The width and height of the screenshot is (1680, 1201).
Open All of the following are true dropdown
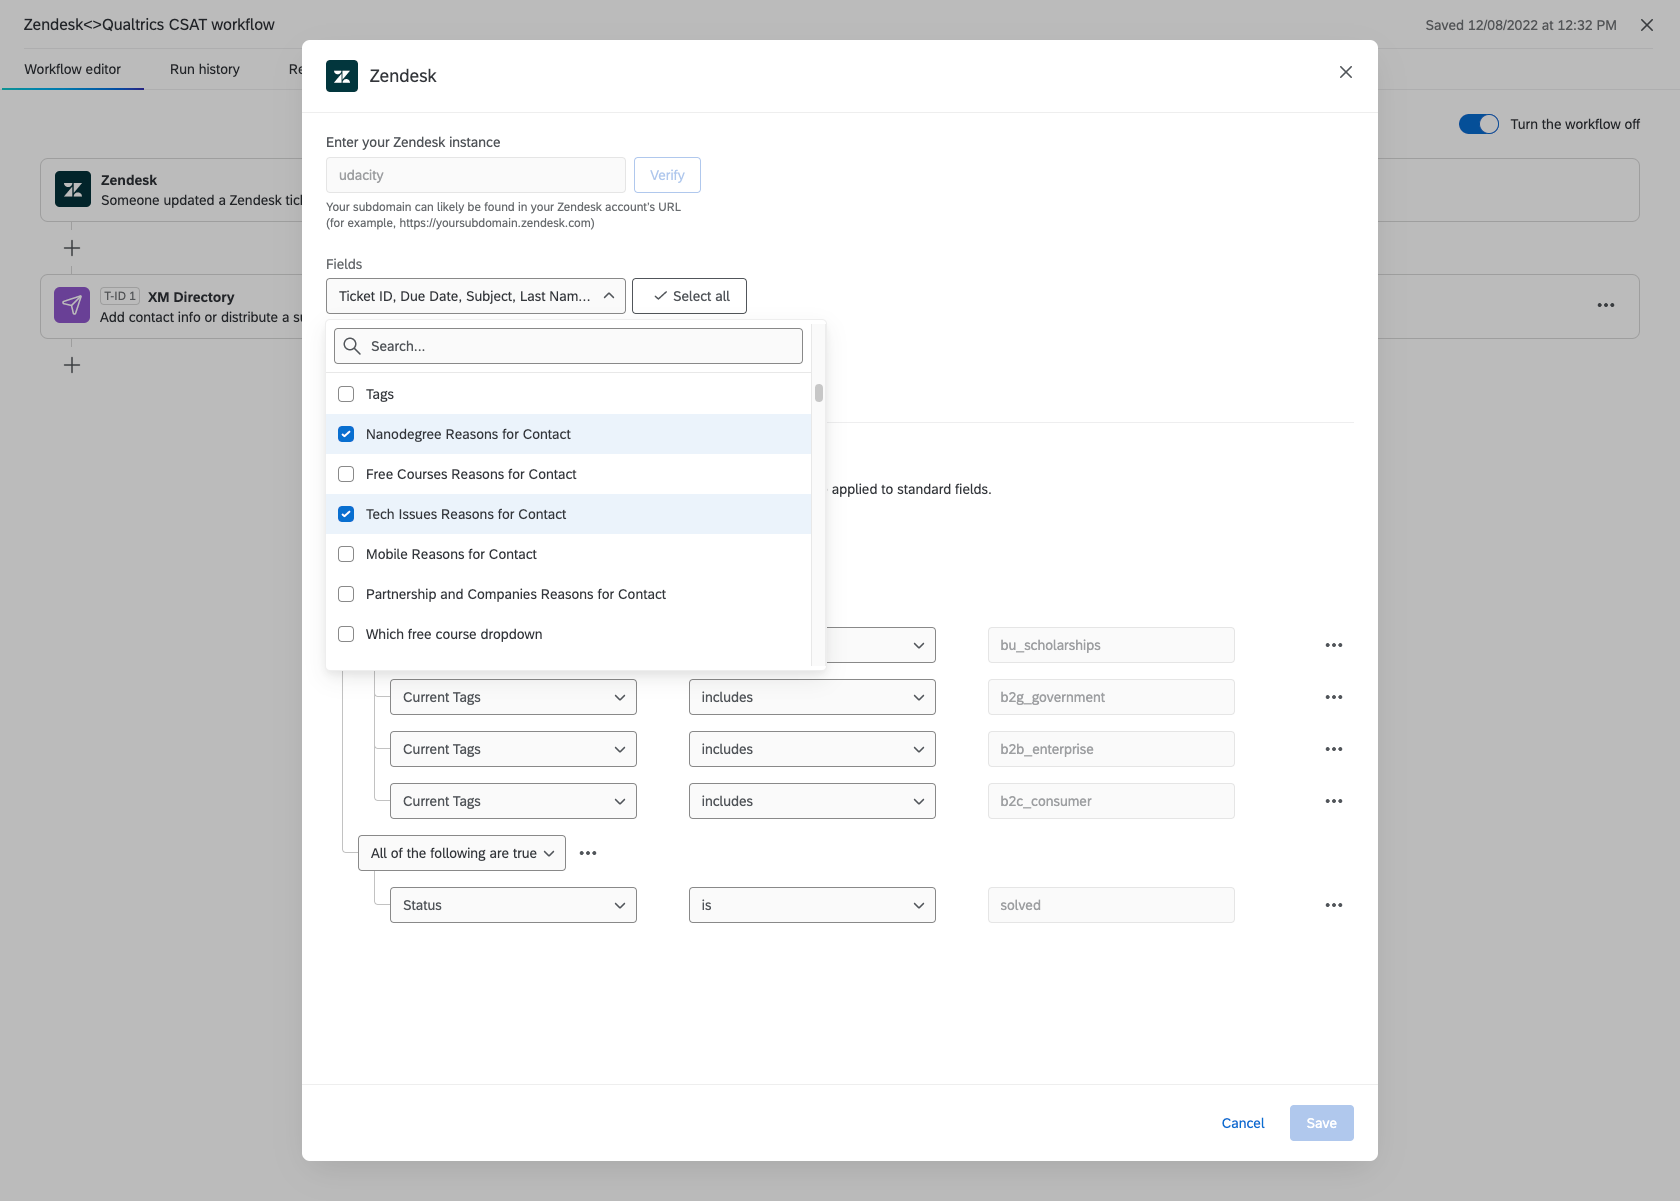pyautogui.click(x=462, y=853)
